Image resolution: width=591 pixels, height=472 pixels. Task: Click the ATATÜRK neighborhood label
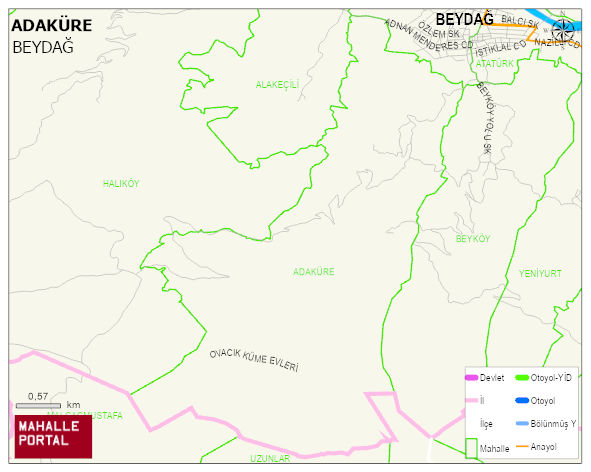click(495, 63)
